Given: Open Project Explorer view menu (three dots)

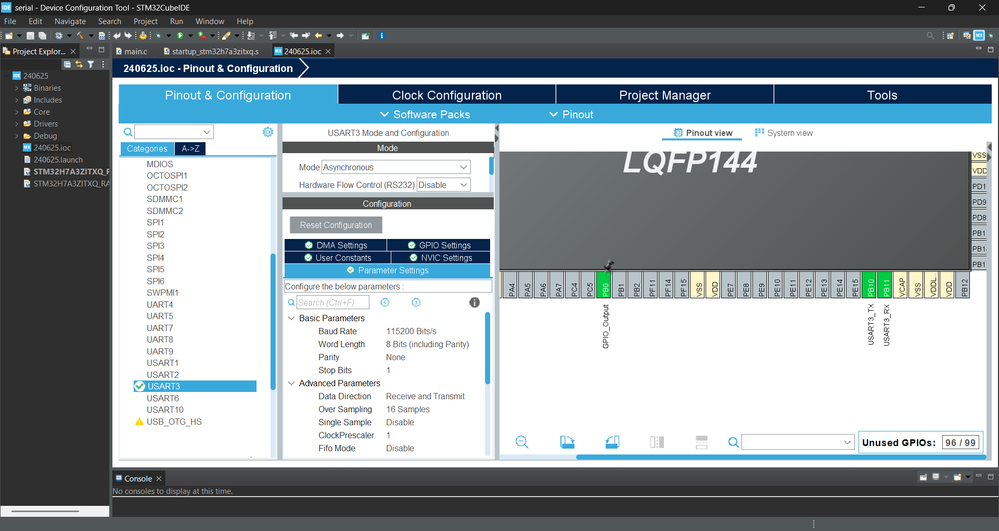Looking at the screenshot, I should [103, 64].
